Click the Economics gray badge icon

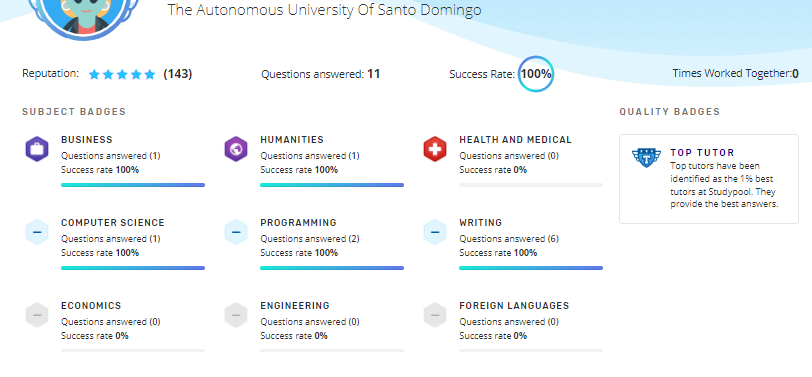click(x=37, y=315)
